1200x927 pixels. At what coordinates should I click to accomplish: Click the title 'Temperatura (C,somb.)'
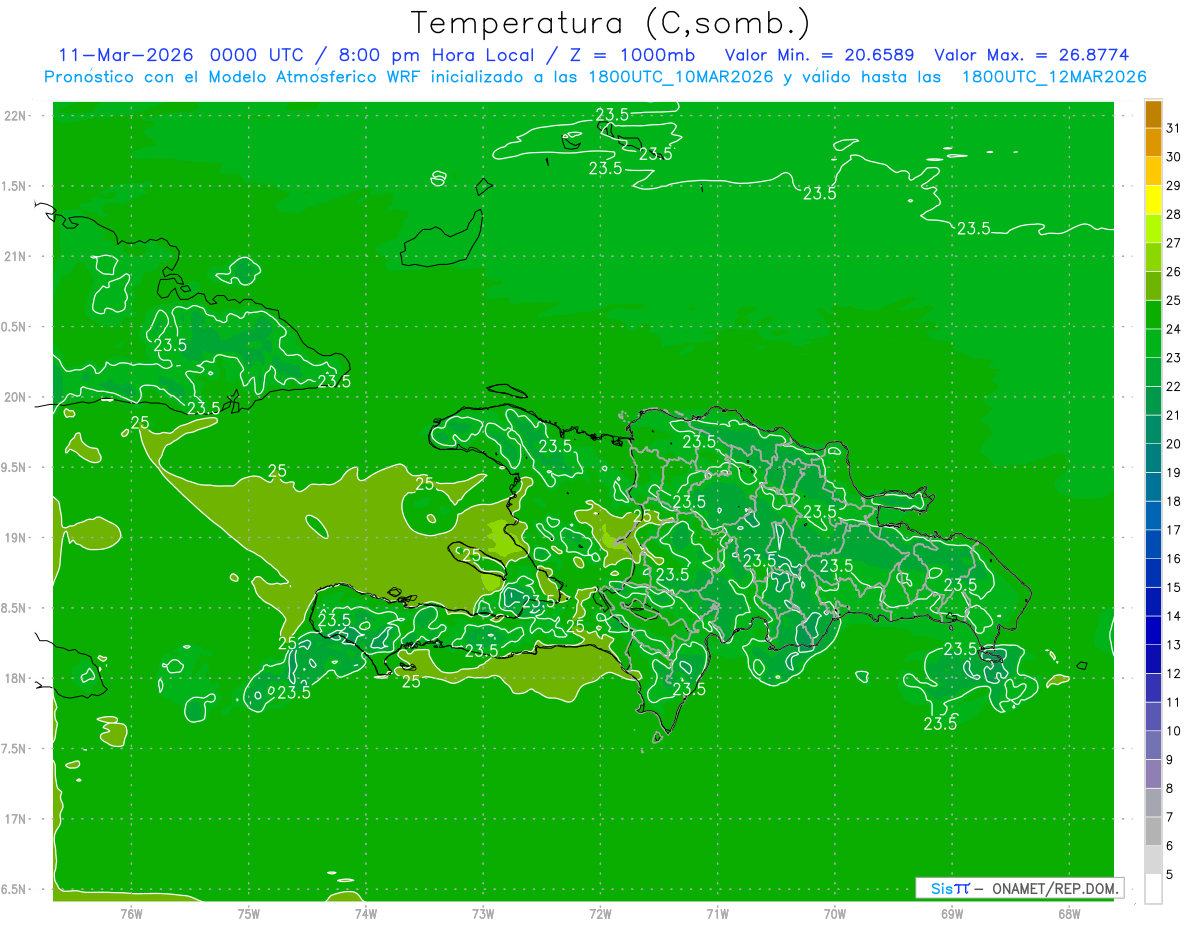[x=611, y=24]
